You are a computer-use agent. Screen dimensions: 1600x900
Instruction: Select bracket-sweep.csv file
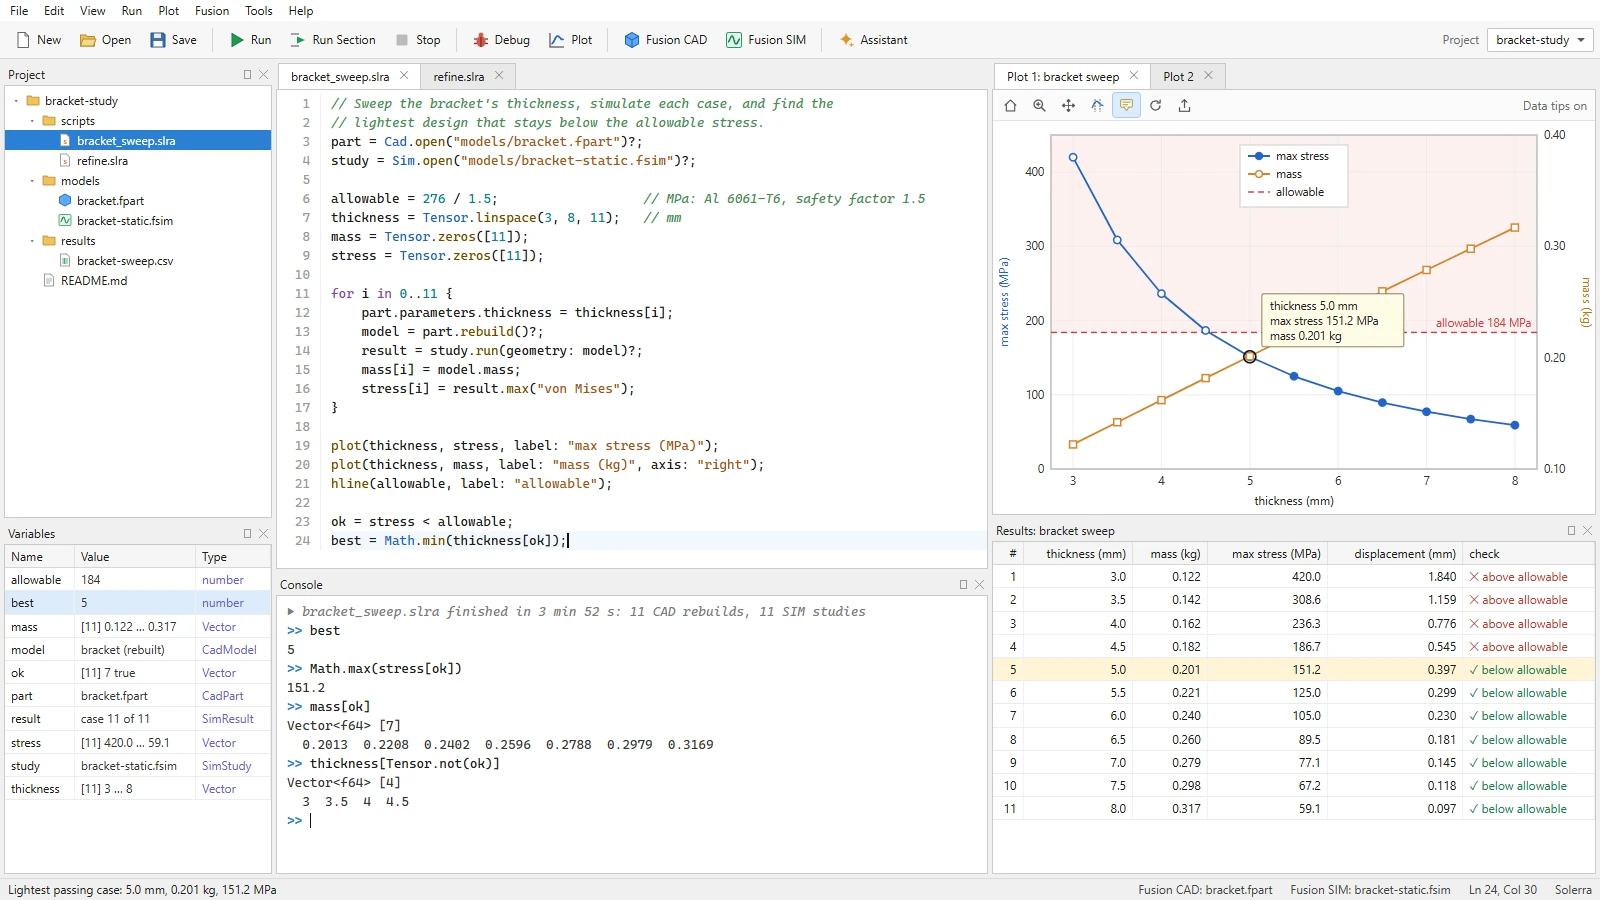(x=125, y=261)
